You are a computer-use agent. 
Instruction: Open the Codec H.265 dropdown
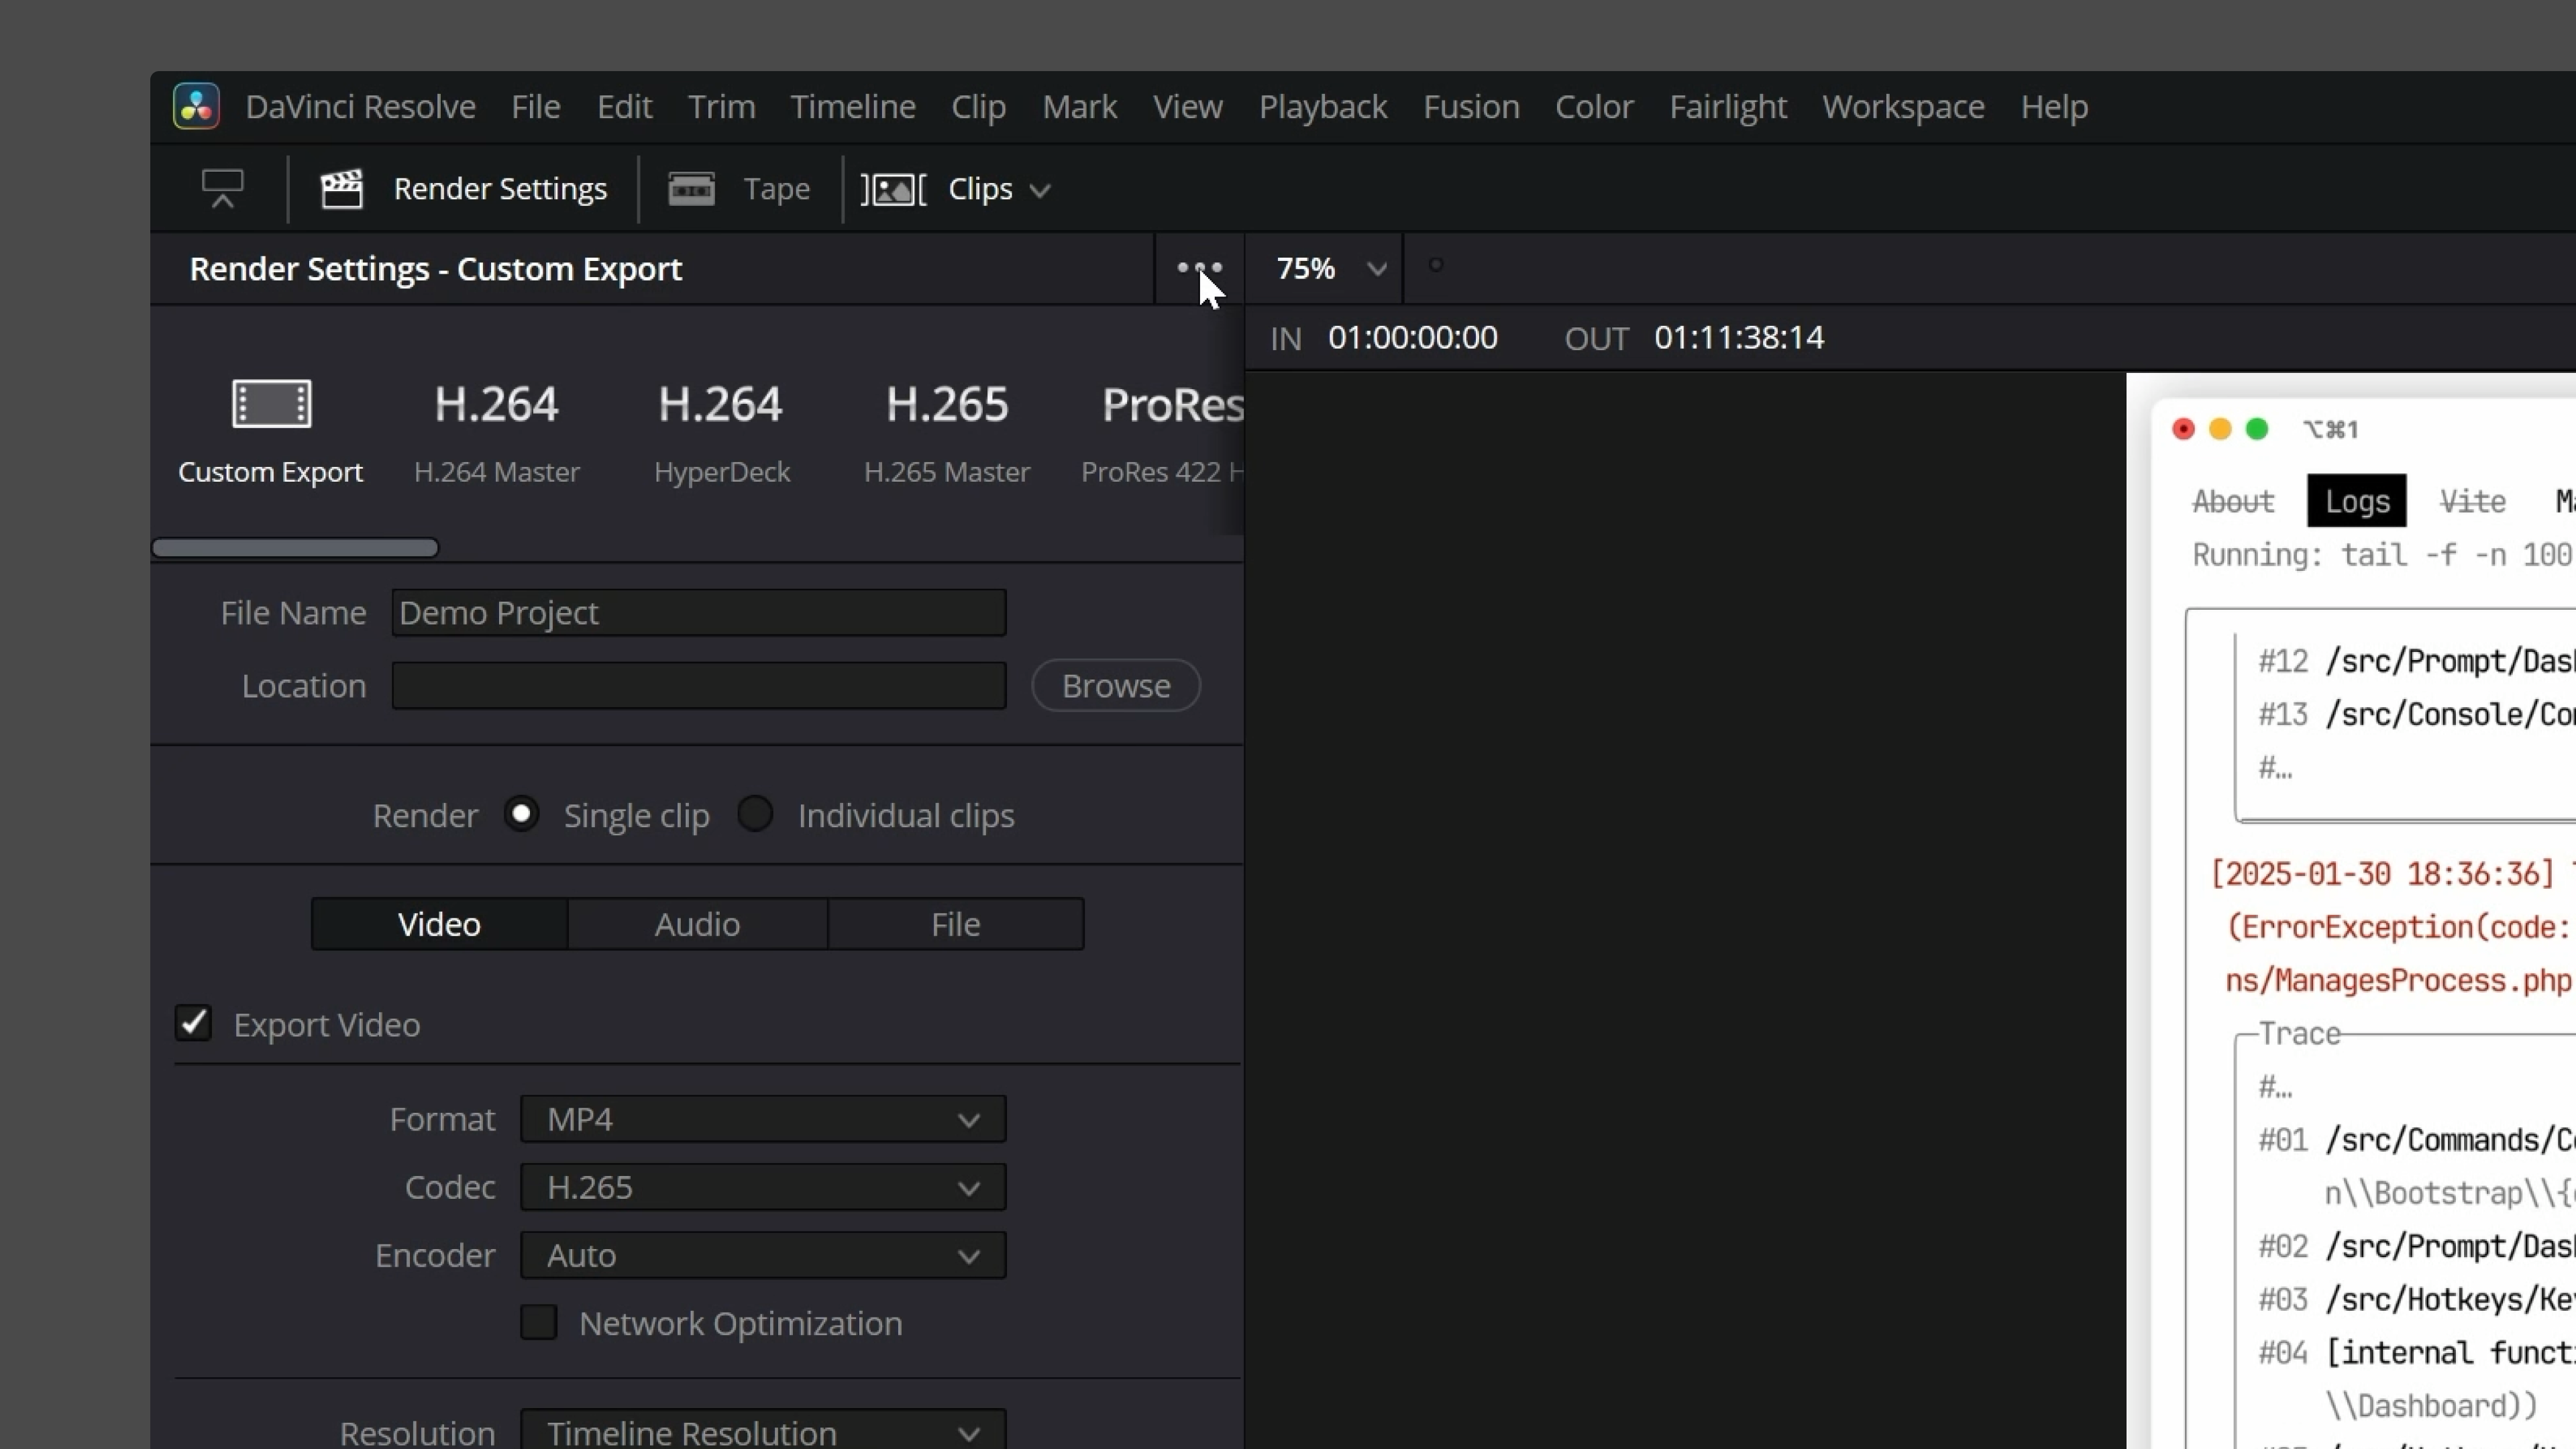pyautogui.click(x=762, y=1187)
